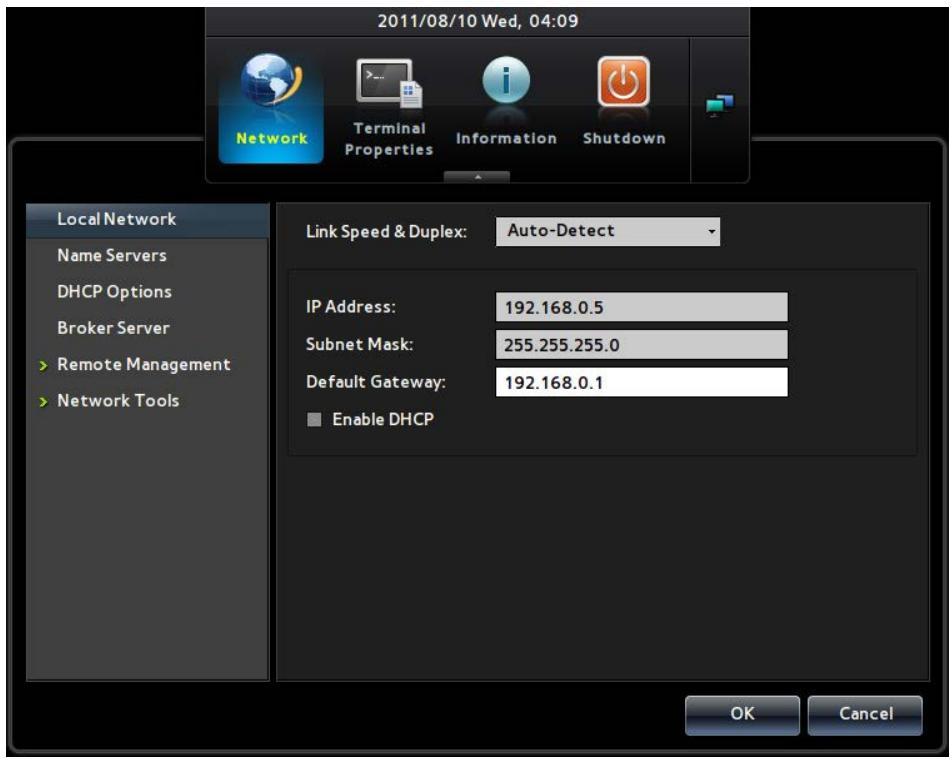Click the Default Gateway field
The width and height of the screenshot is (951, 759).
[x=642, y=382]
